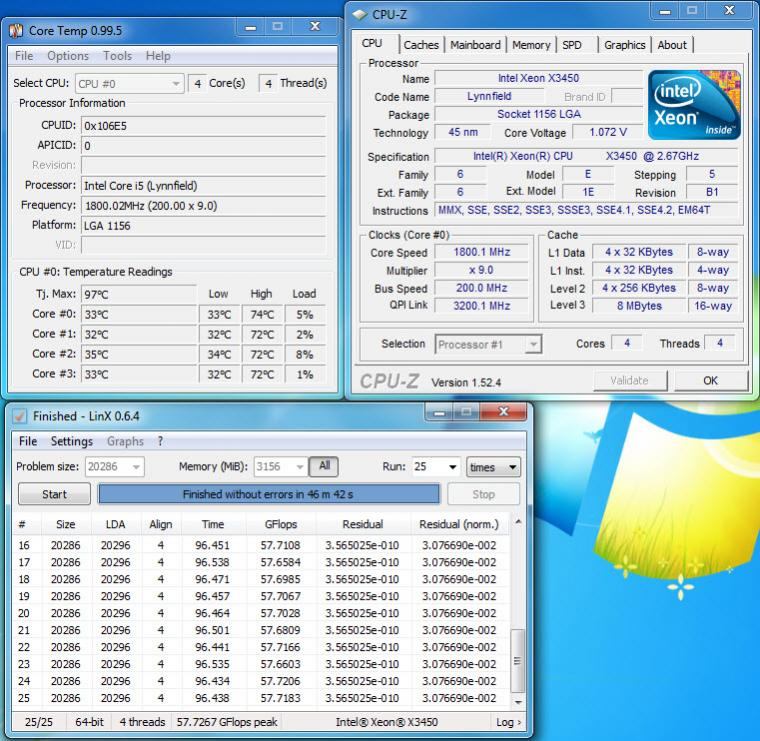Switch to Memory tab in CPU-Z
Viewport: 760px width, 741px height.
[531, 45]
